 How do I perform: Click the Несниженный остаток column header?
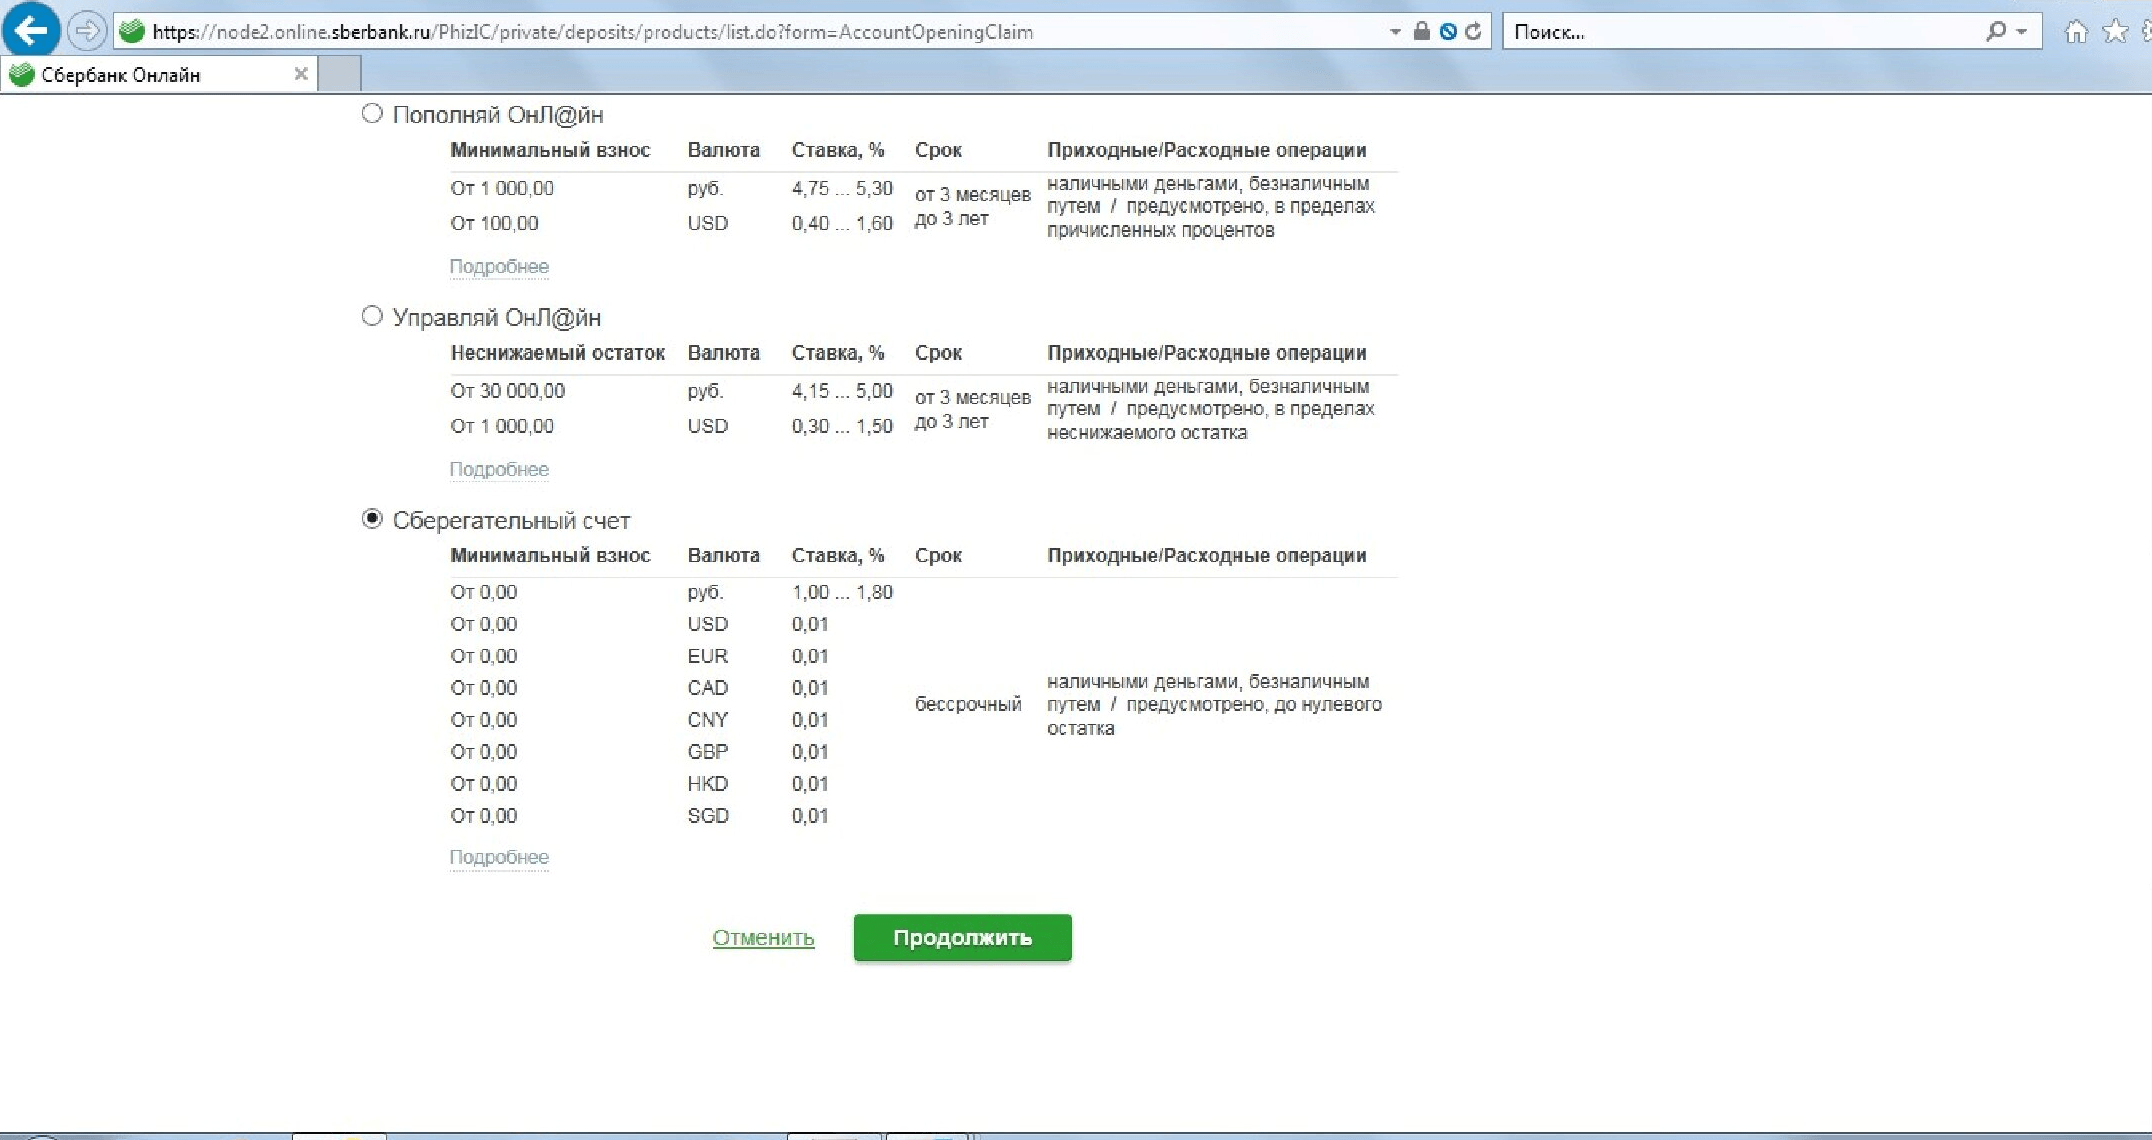coord(557,353)
